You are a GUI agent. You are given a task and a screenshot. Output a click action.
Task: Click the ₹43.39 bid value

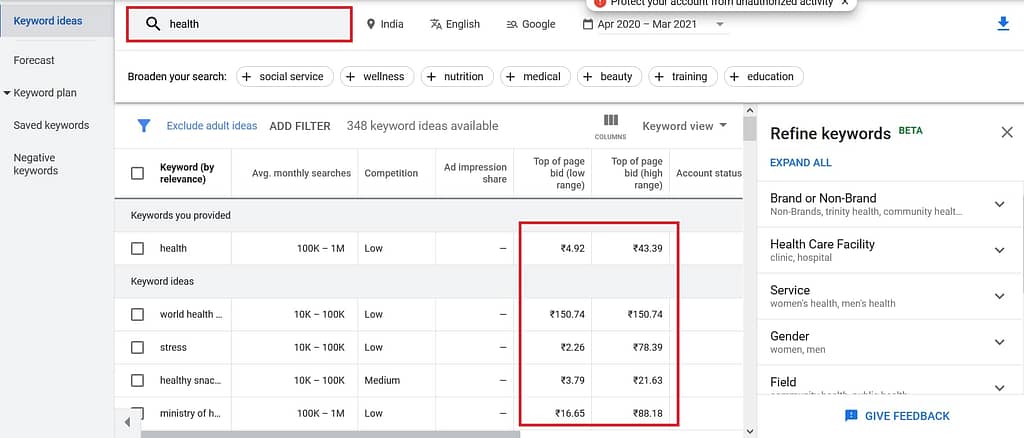tap(647, 248)
